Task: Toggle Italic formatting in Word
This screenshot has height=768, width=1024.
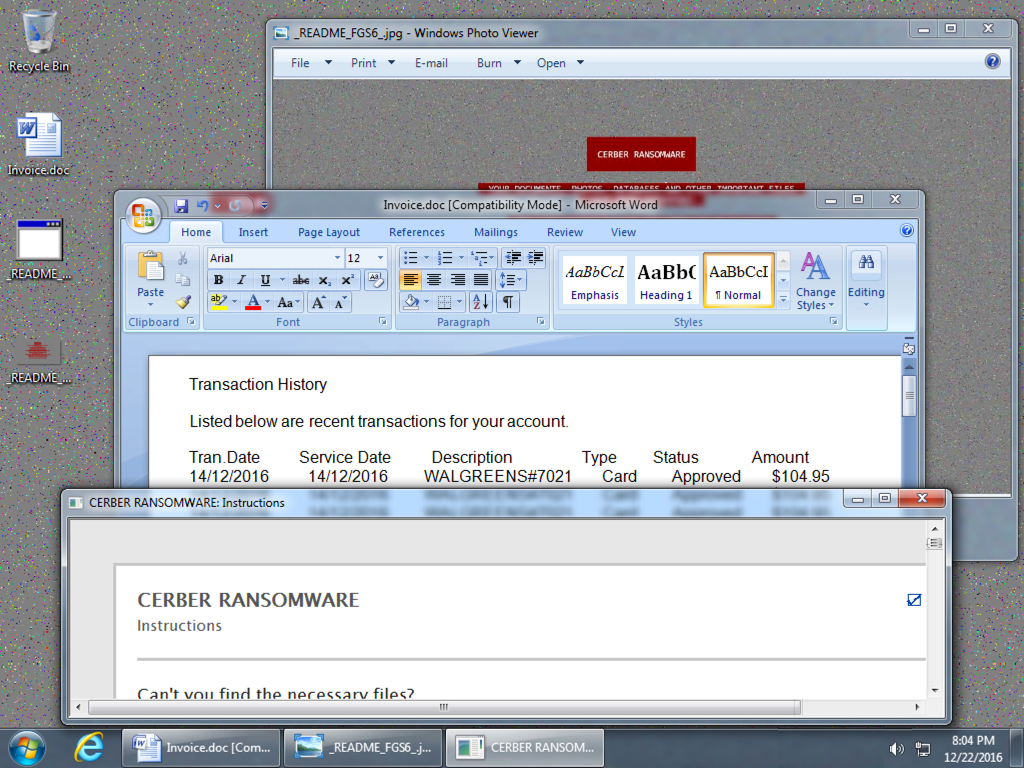Action: (242, 280)
